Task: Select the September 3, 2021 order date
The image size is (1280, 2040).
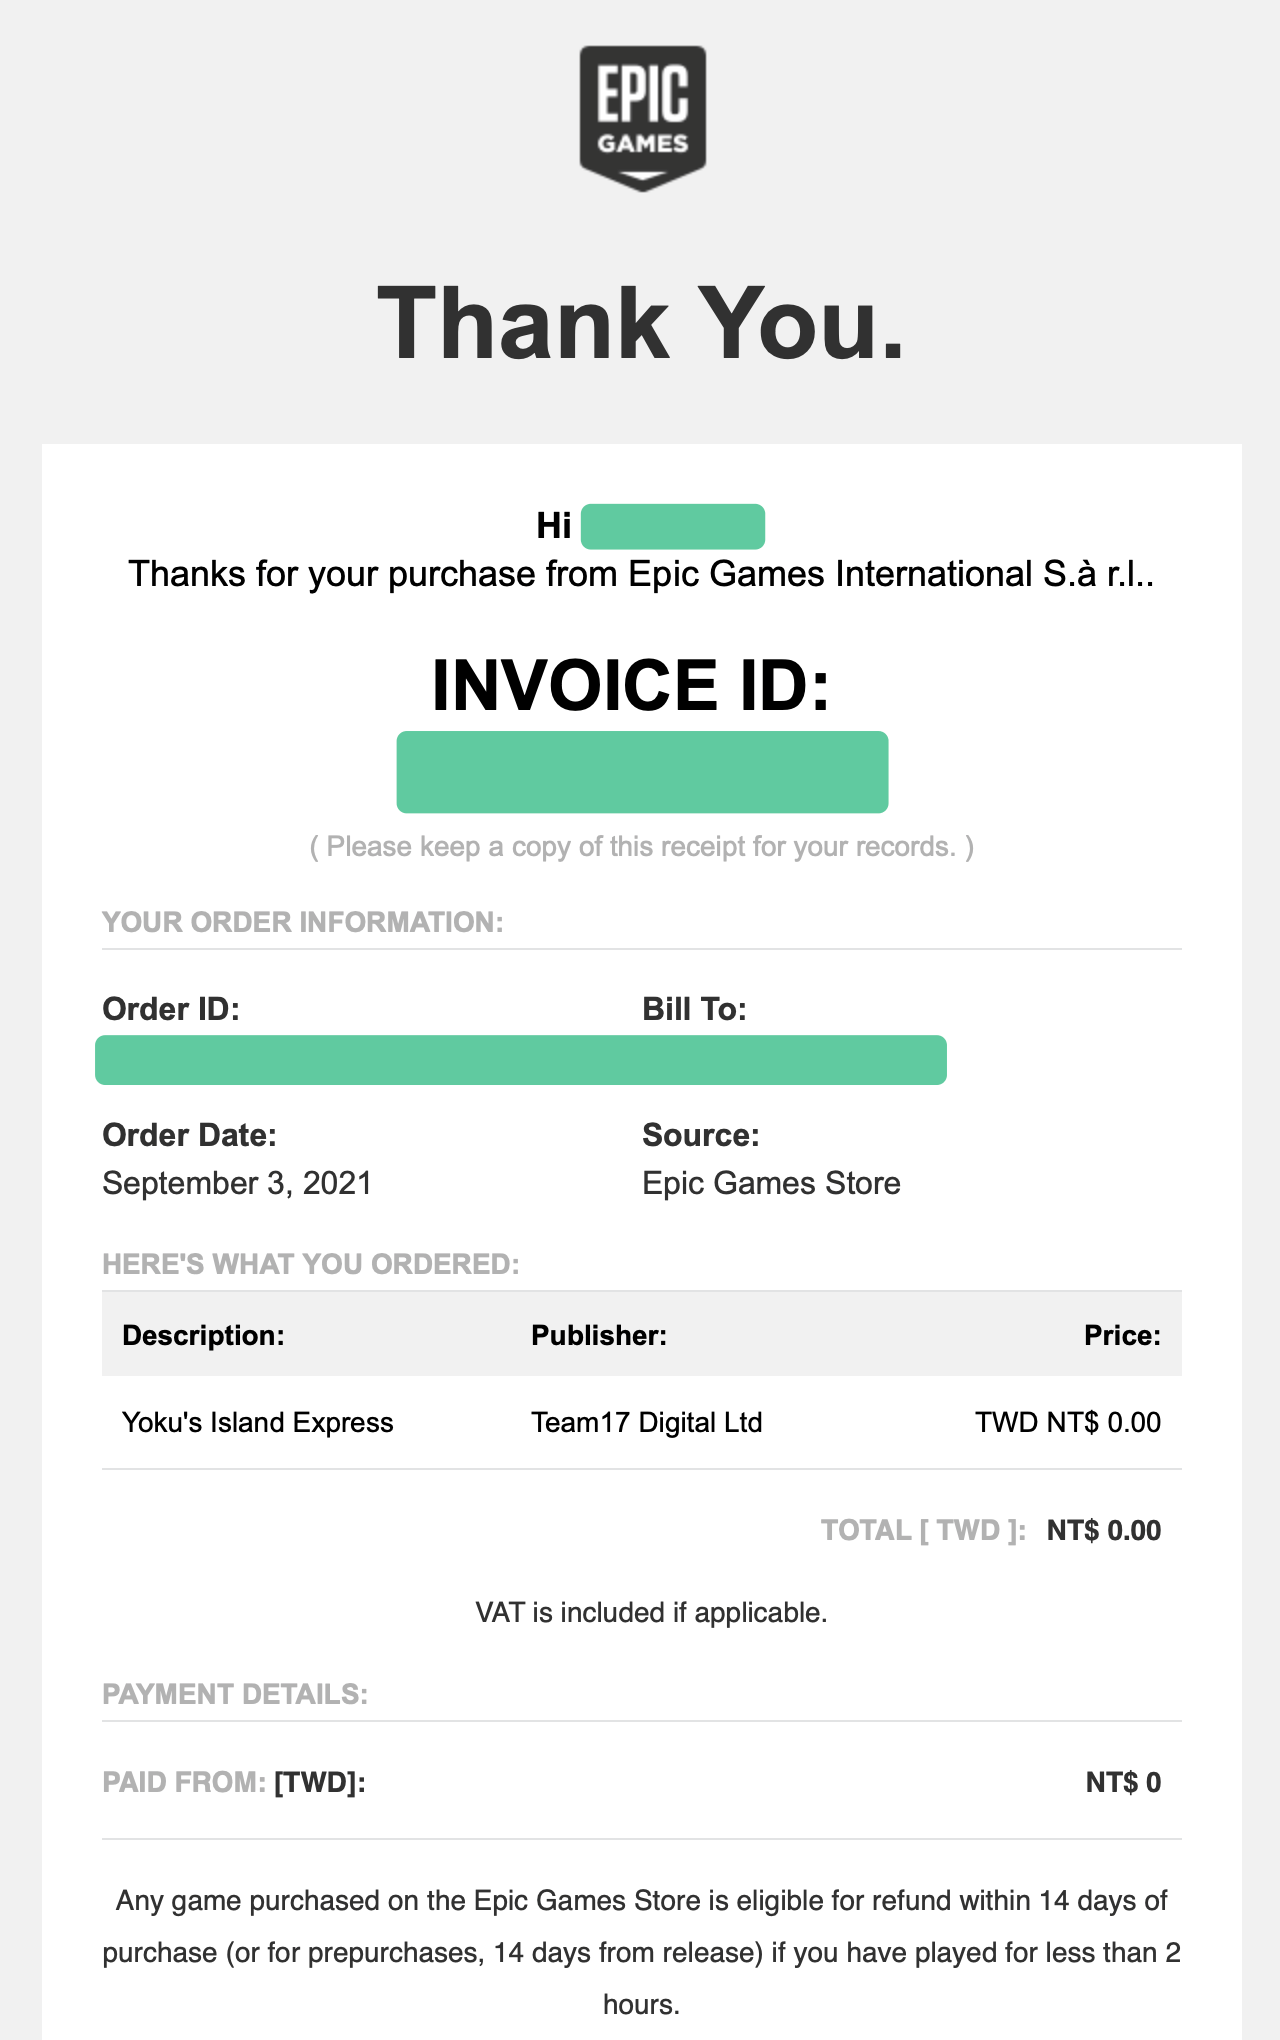Action: tap(237, 1183)
